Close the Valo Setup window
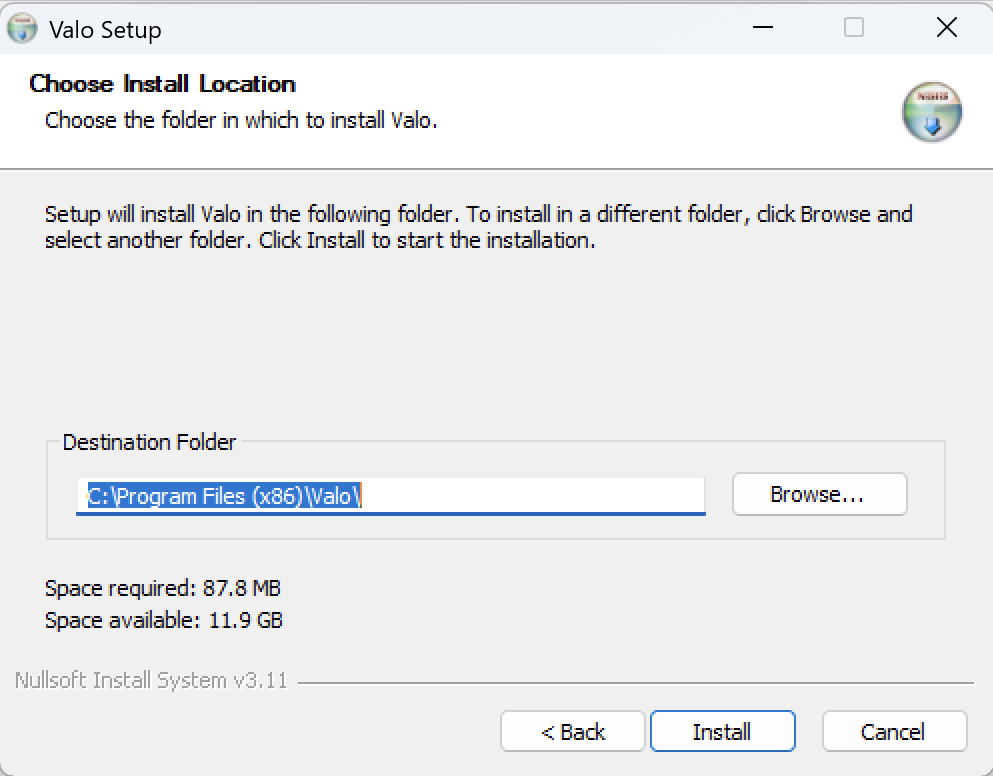This screenshot has width=993, height=776. coord(946,28)
